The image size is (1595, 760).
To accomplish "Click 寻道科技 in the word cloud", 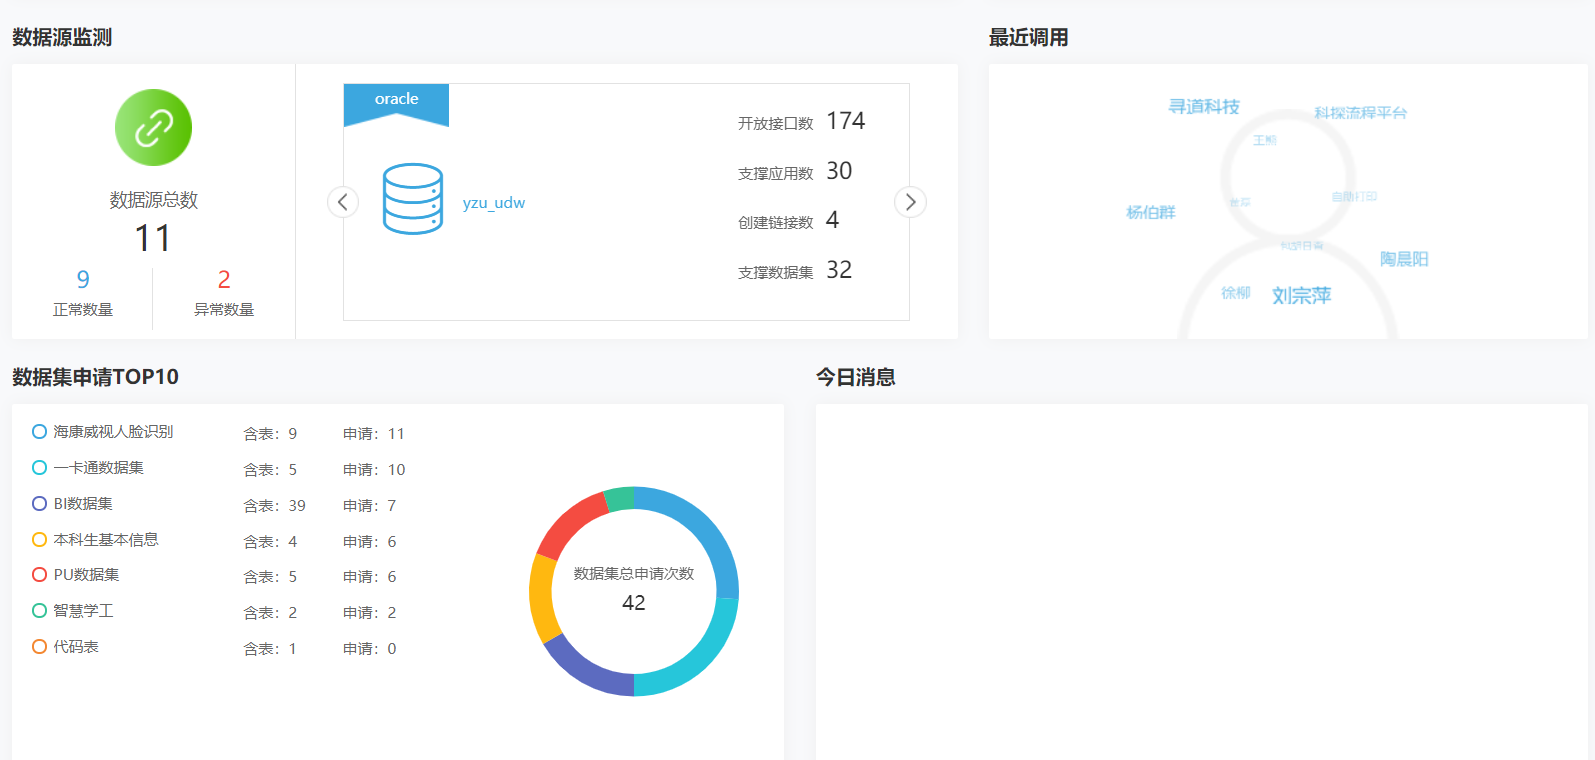I will click(x=1204, y=106).
